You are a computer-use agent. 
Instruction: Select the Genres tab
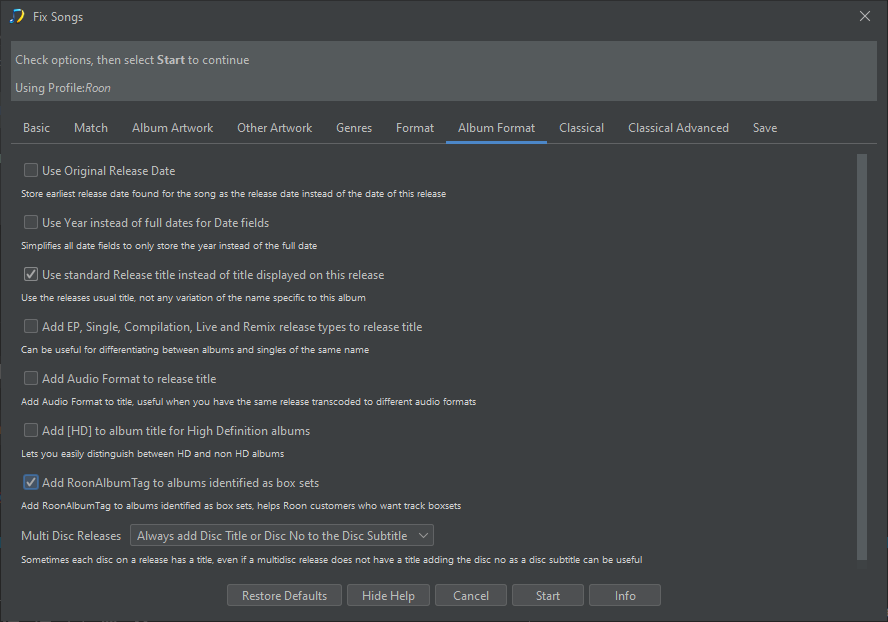[x=354, y=128]
